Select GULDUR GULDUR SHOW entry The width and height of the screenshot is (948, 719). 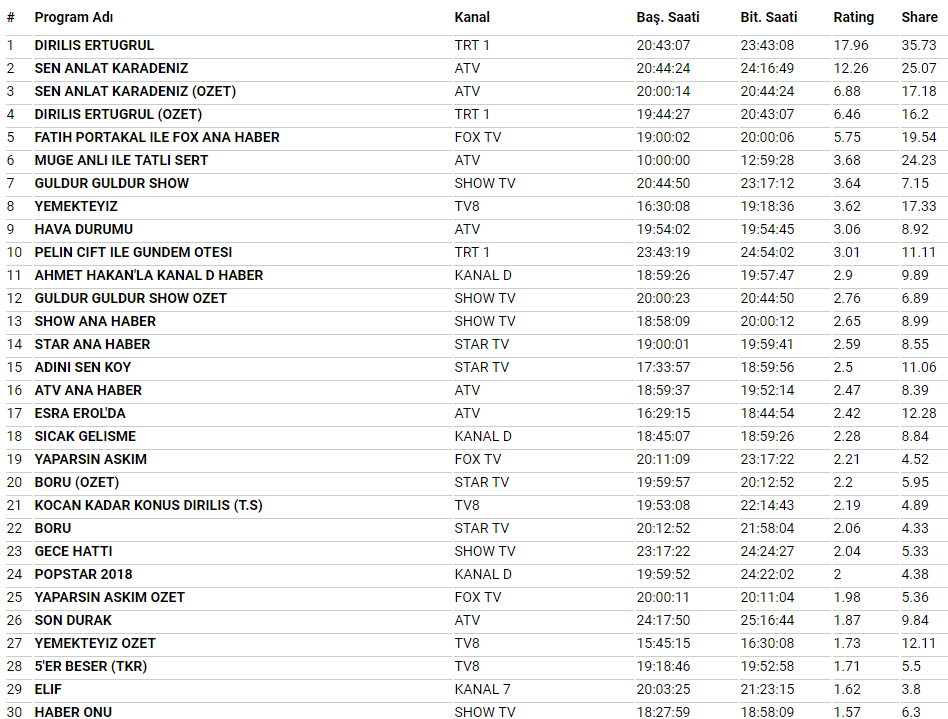point(111,183)
